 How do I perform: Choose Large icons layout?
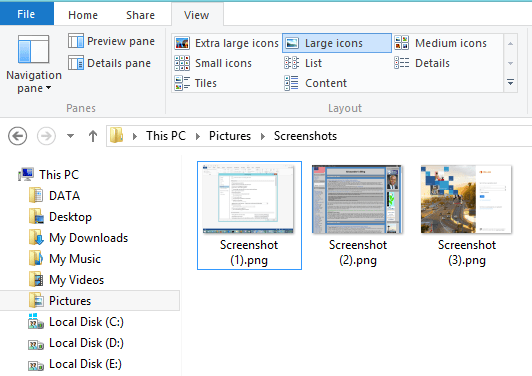[x=337, y=43]
